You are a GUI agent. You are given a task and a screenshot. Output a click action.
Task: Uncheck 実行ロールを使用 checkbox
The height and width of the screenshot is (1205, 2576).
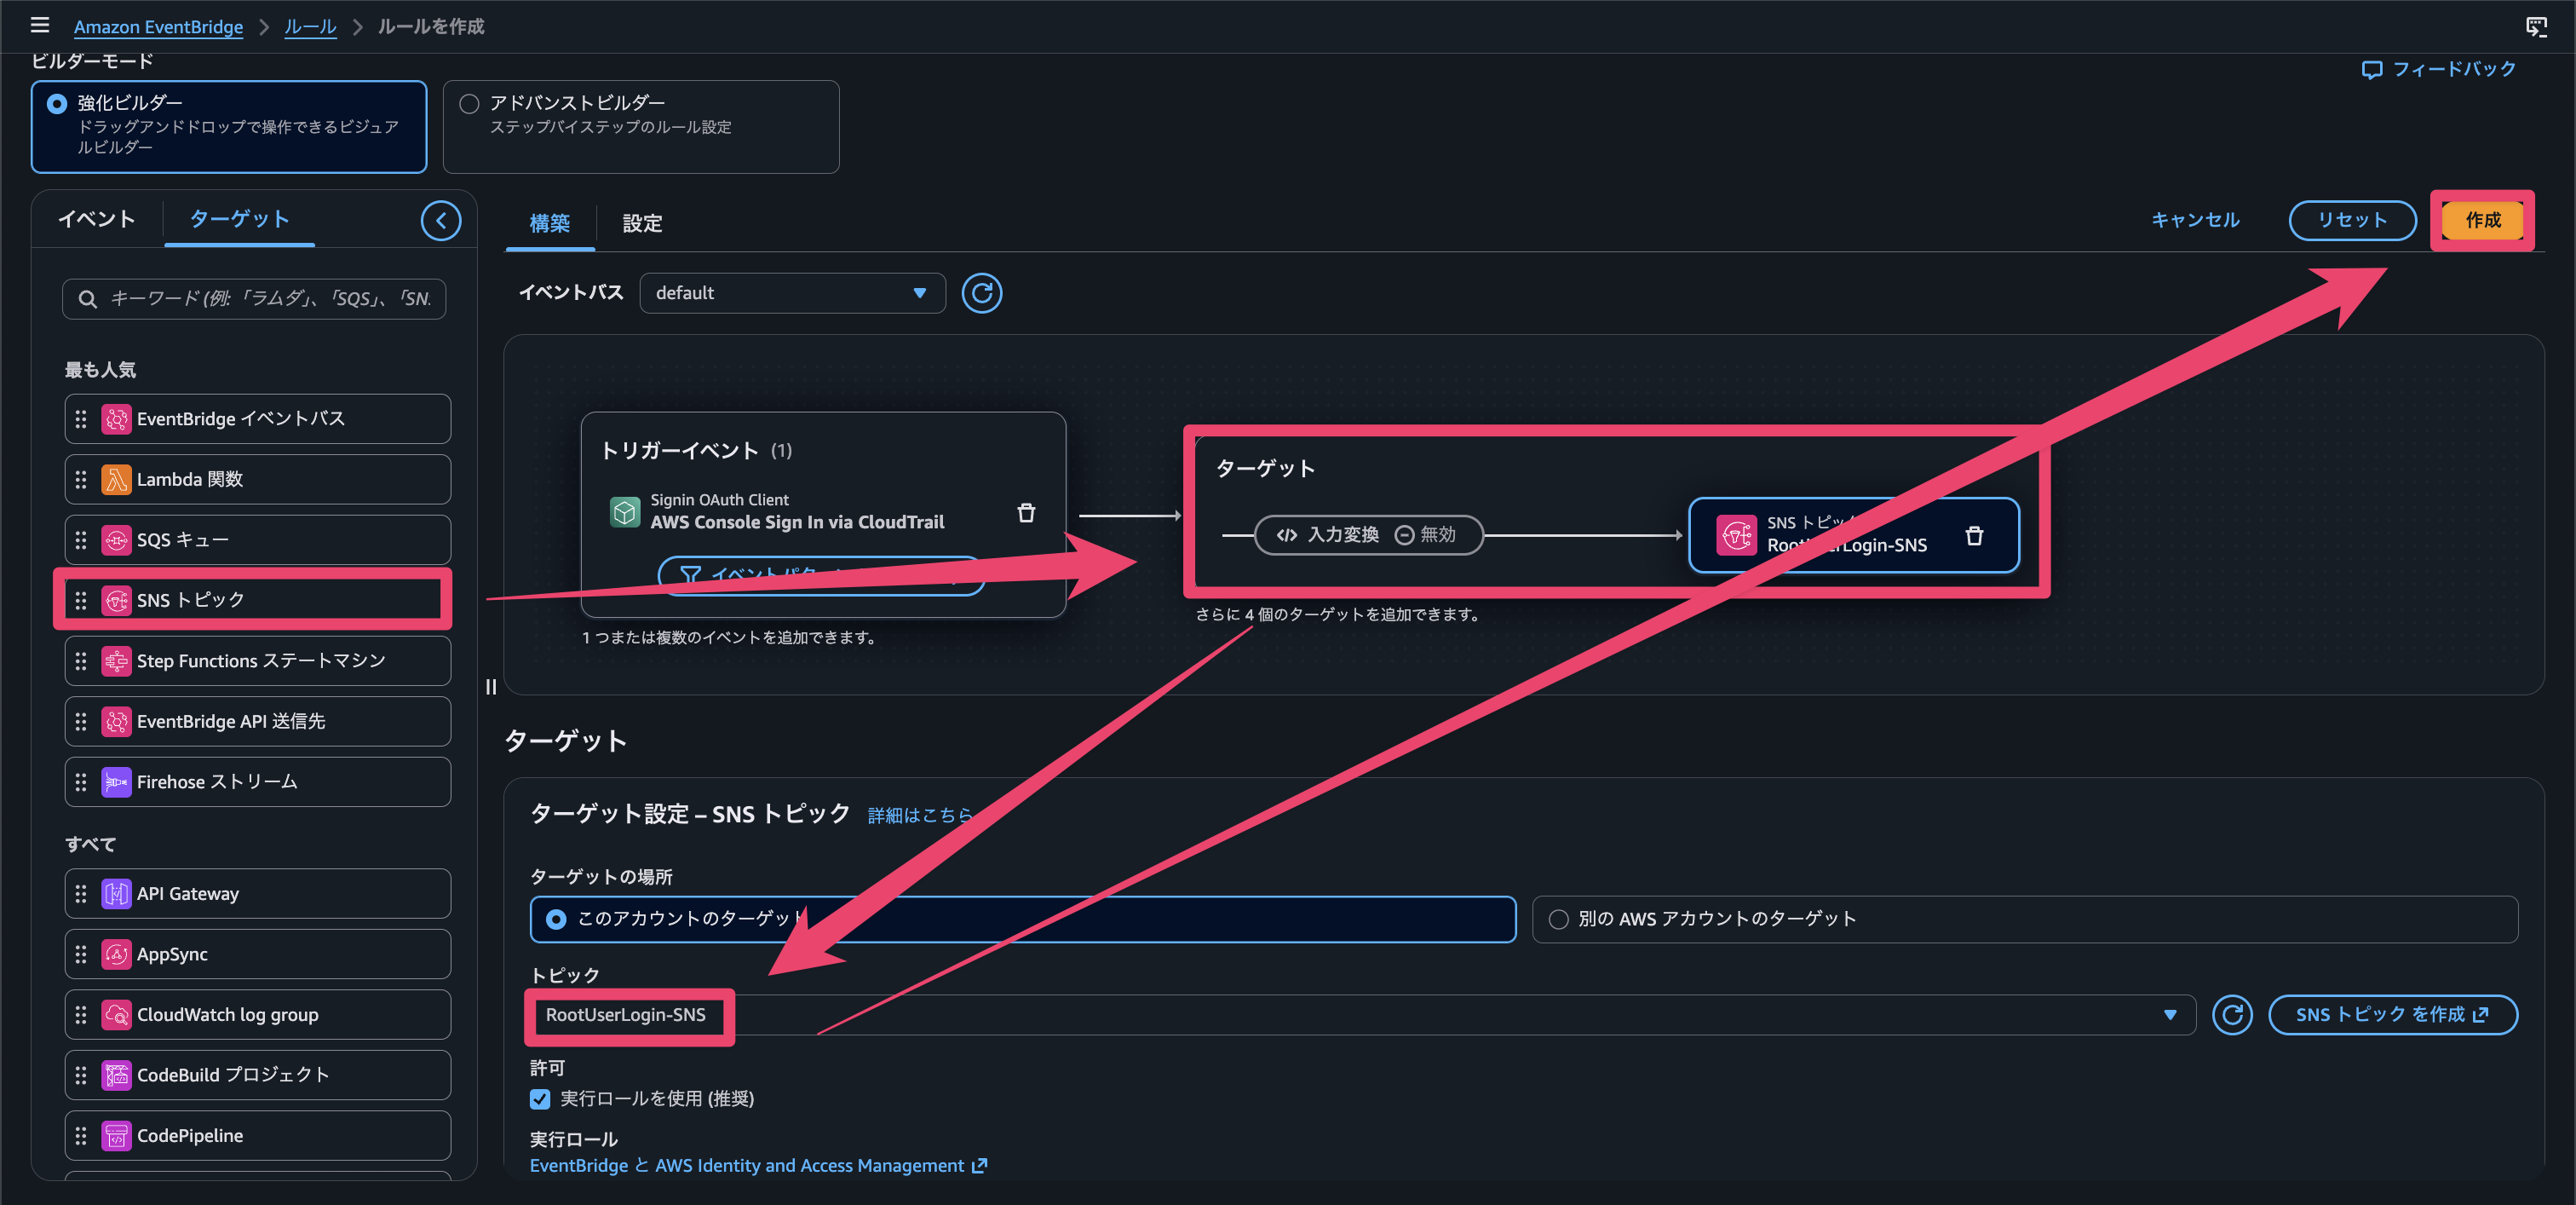pyautogui.click(x=540, y=1099)
